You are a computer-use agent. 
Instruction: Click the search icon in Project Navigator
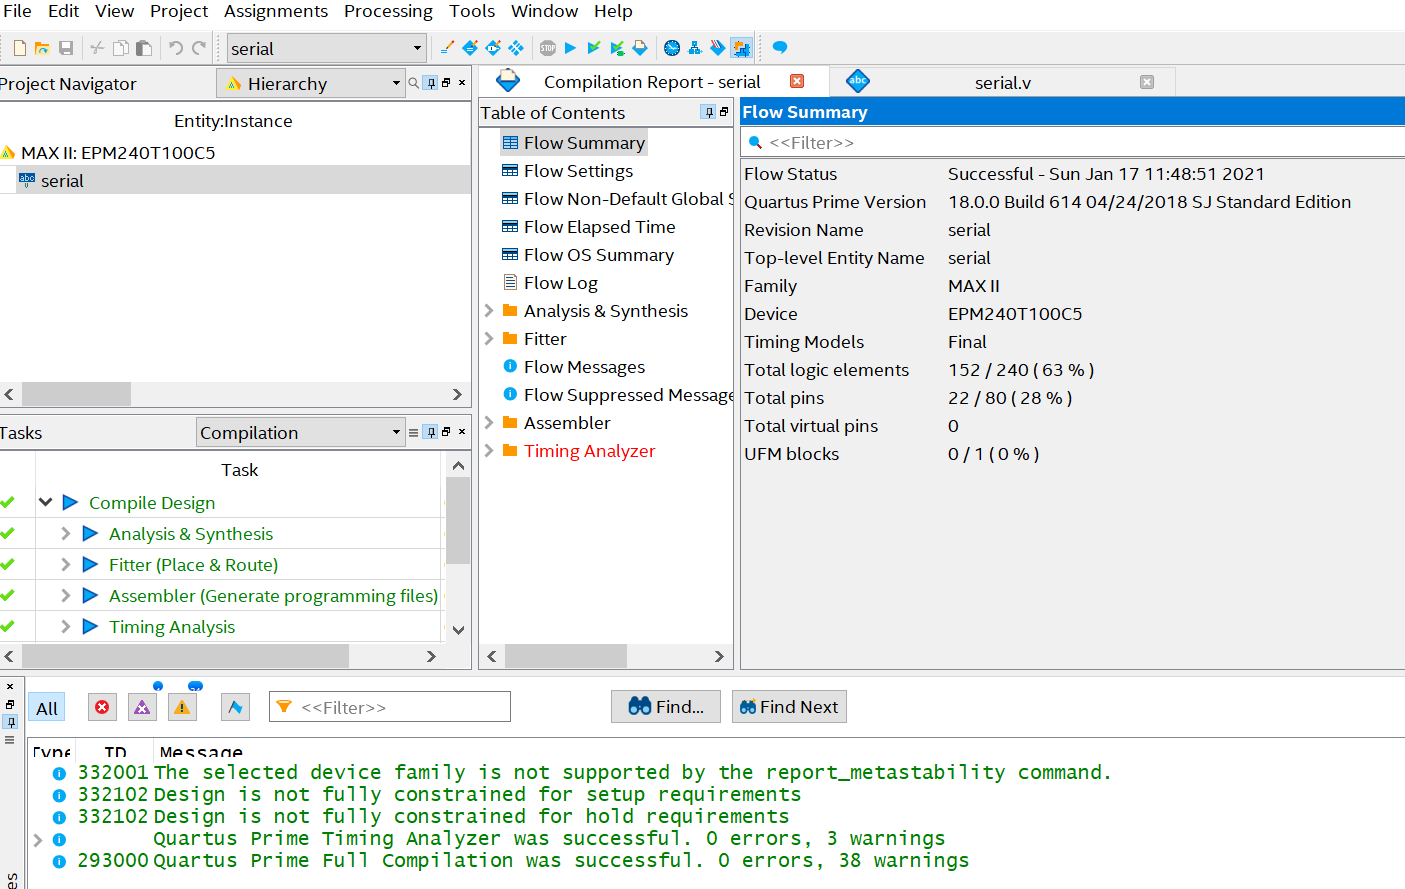(413, 83)
